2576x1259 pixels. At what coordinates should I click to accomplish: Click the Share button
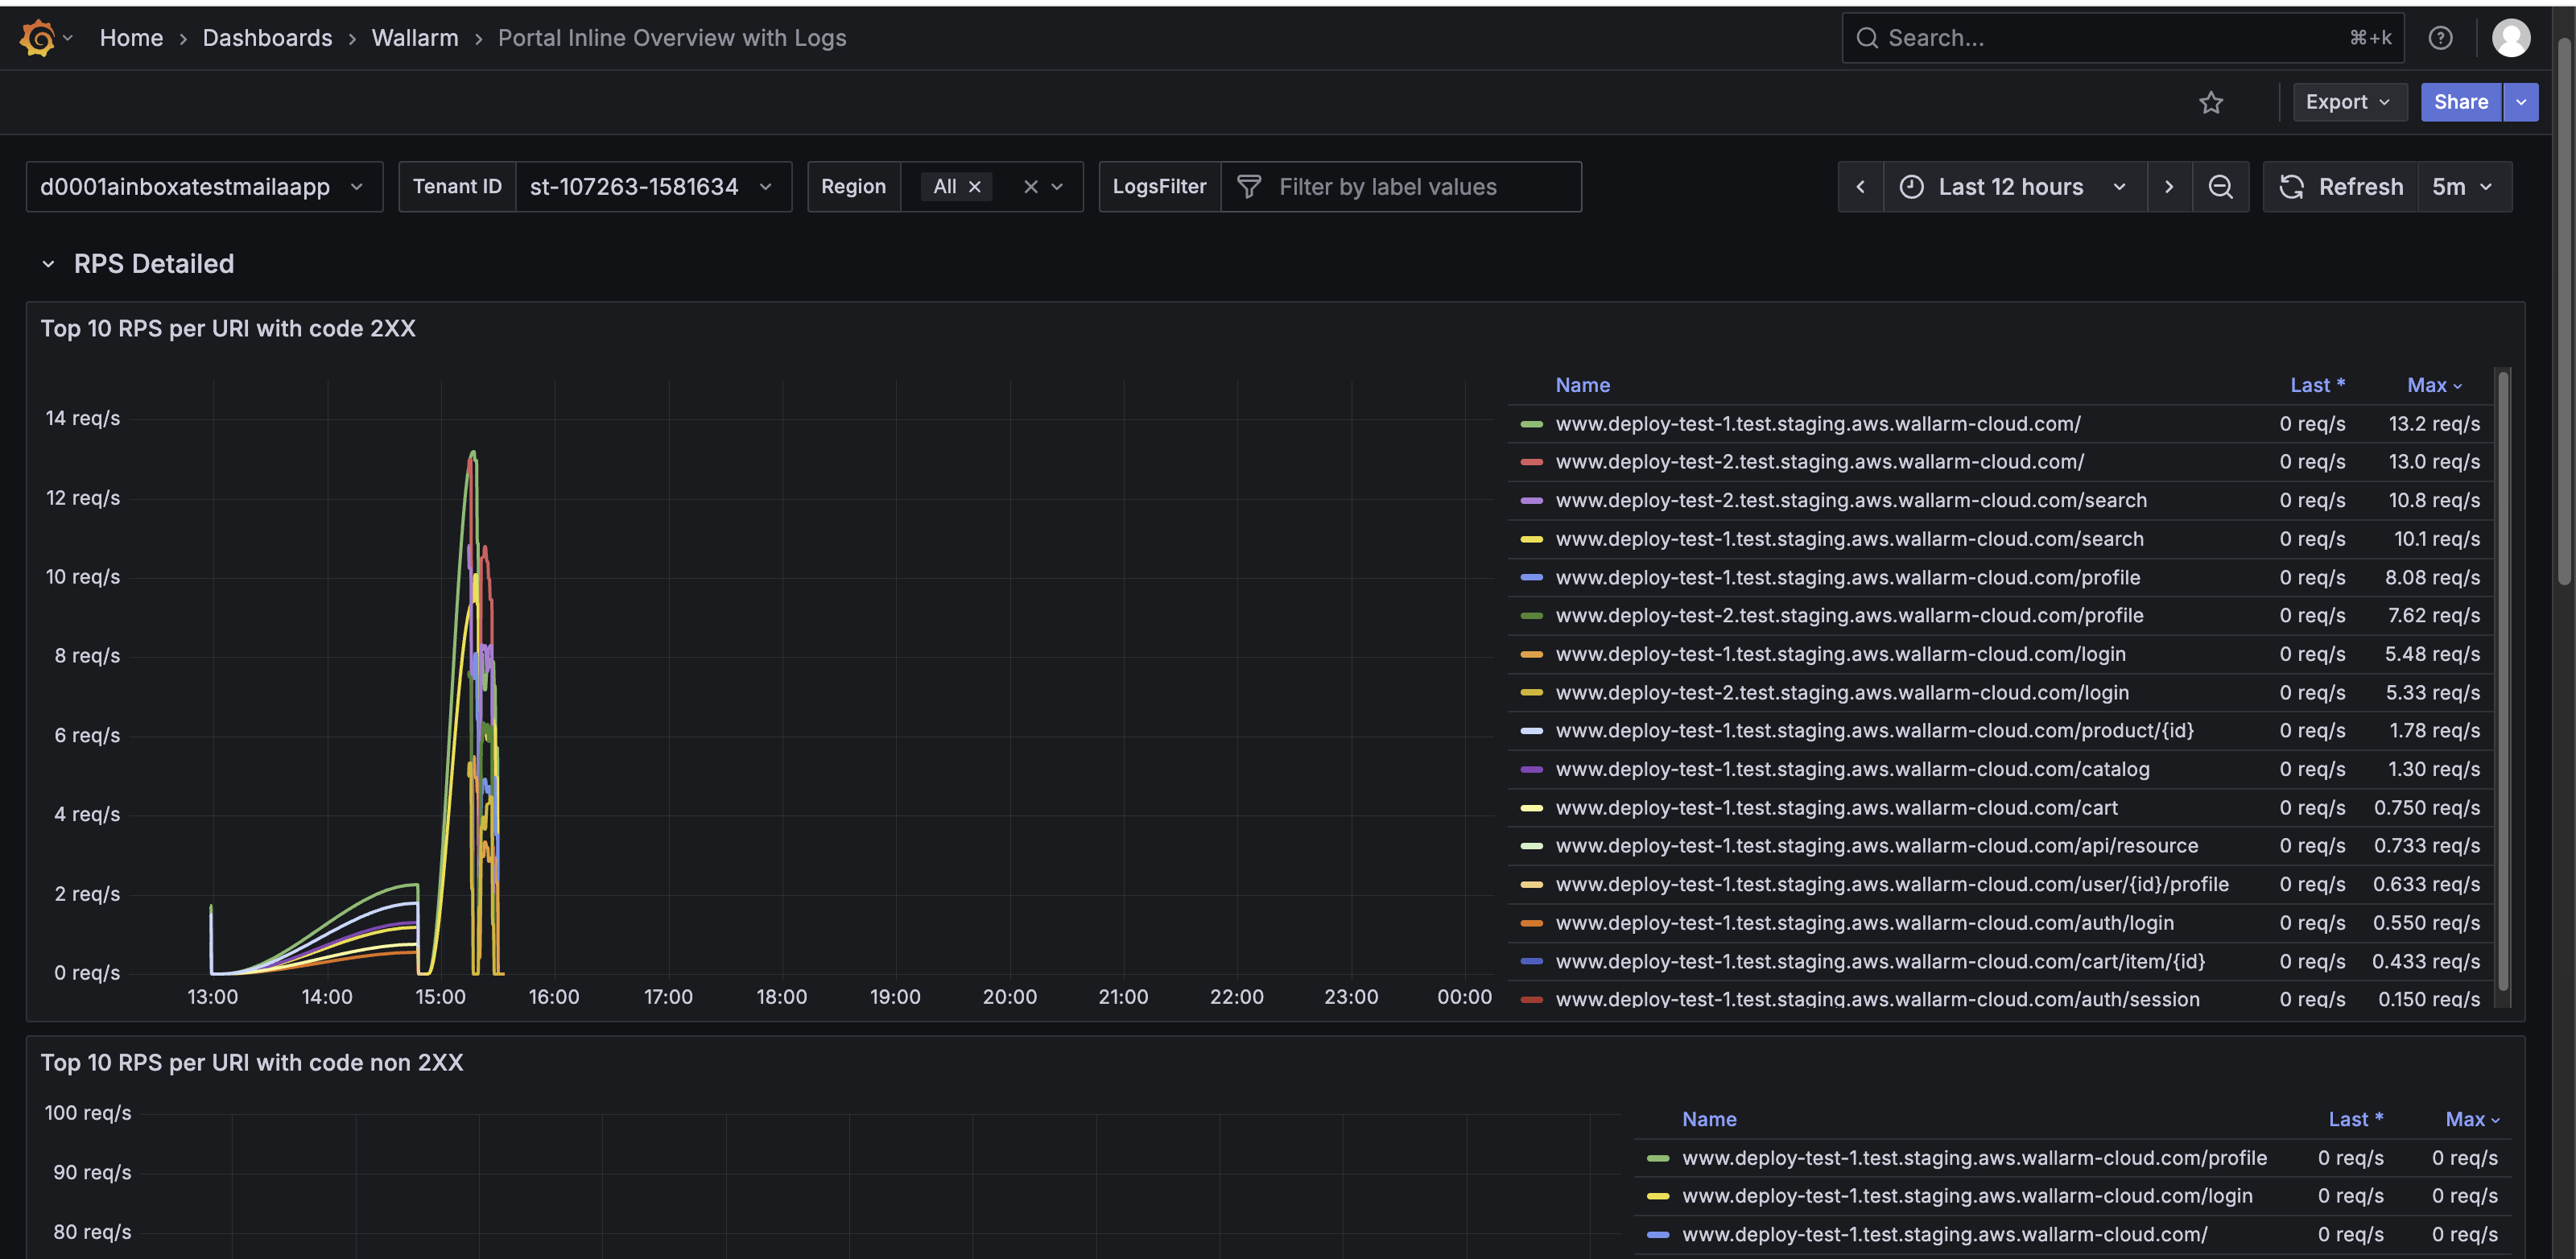tap(2460, 102)
